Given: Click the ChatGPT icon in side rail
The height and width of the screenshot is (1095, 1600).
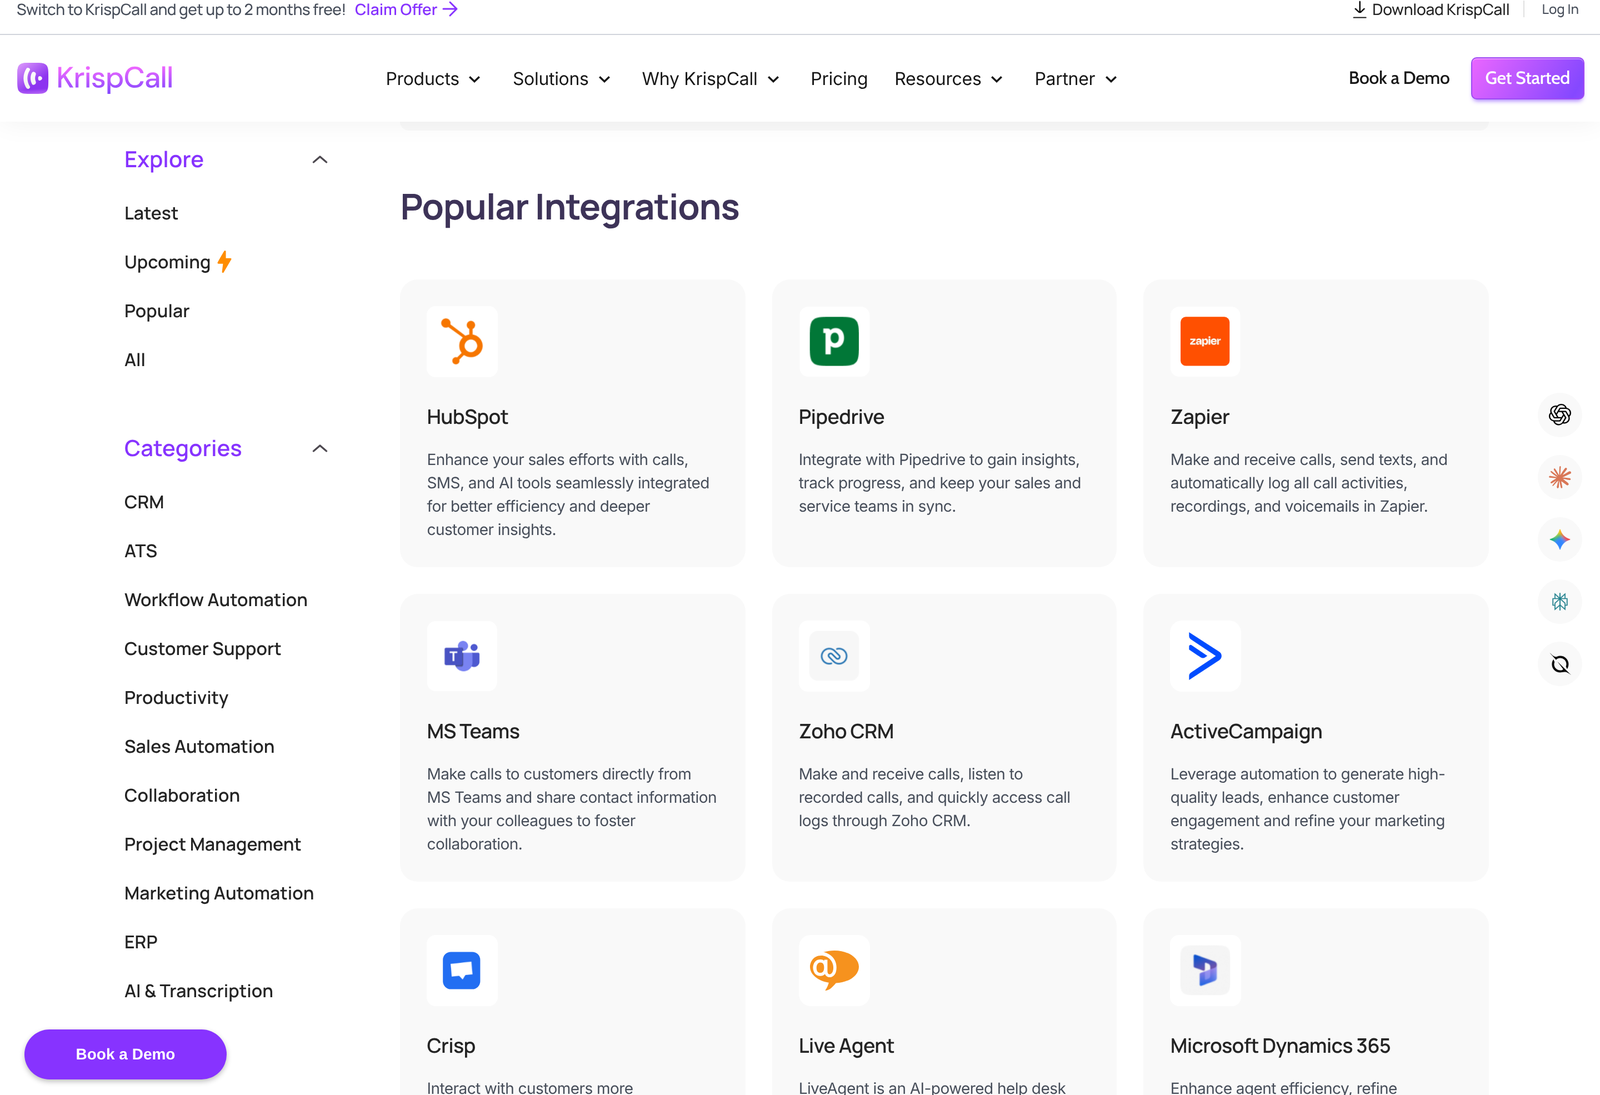Looking at the screenshot, I should (x=1560, y=415).
